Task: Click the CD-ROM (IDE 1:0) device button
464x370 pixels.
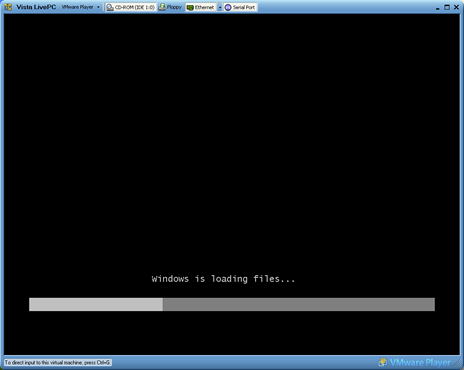Action: click(131, 7)
